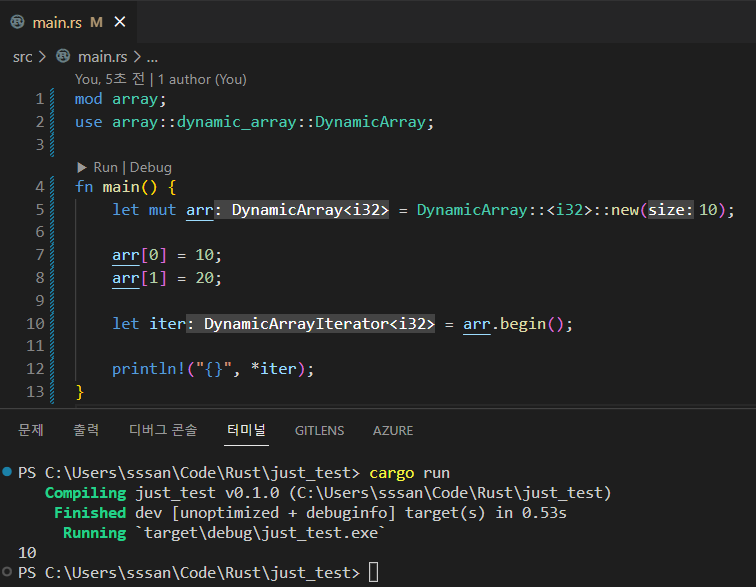Click the blue command marker before cargo run
Viewport: 756px width, 587px height.
coord(8,472)
